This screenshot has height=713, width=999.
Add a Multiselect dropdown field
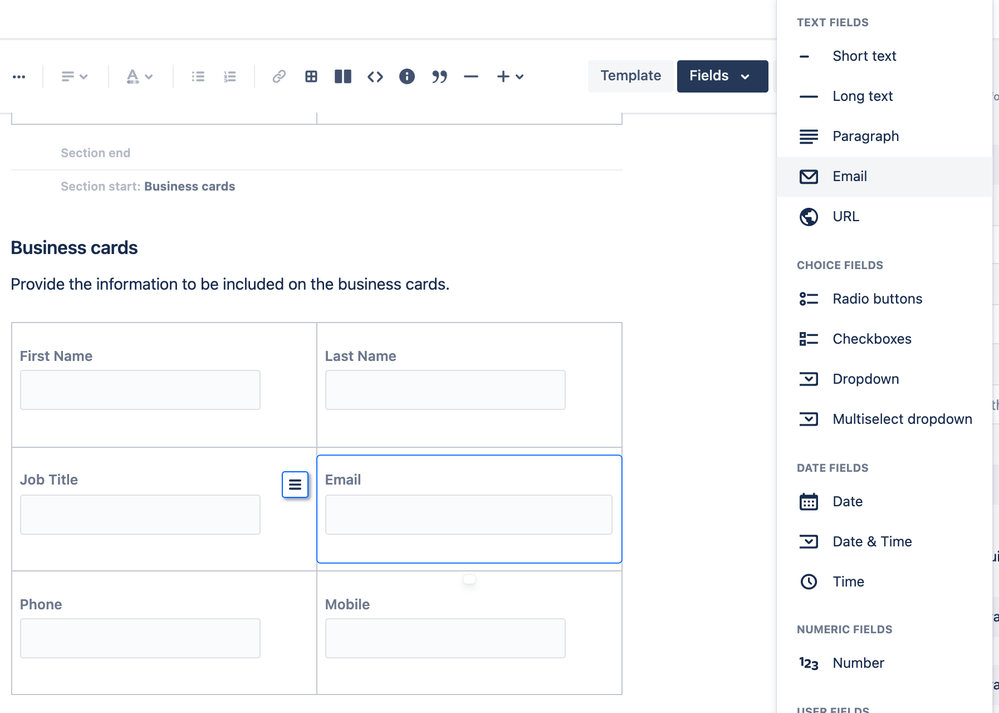pyautogui.click(x=884, y=419)
